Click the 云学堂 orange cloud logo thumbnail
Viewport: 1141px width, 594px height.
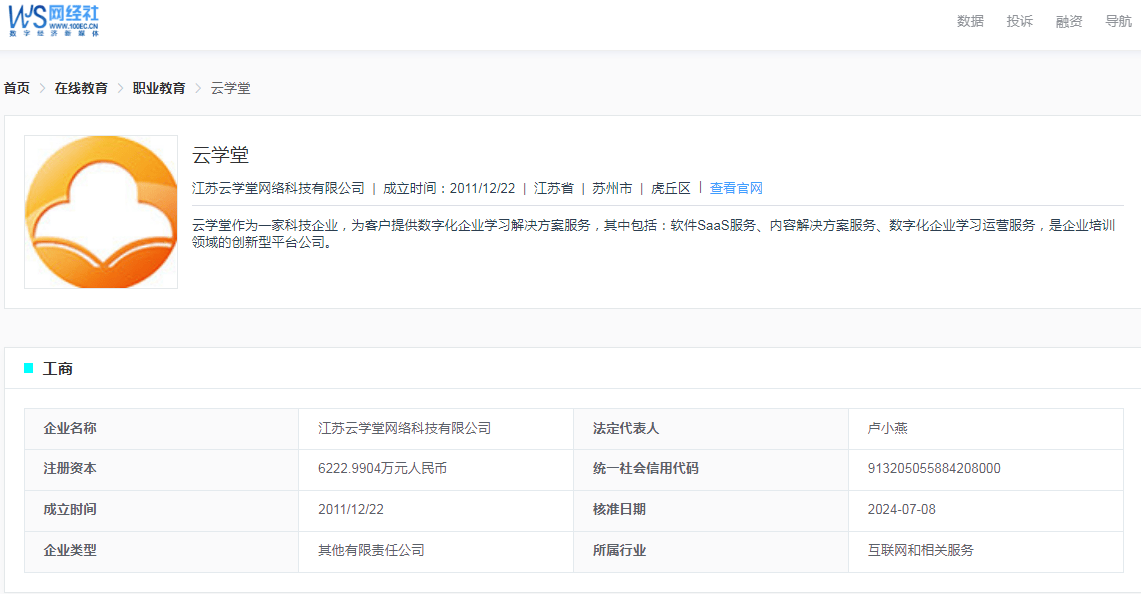pos(101,212)
